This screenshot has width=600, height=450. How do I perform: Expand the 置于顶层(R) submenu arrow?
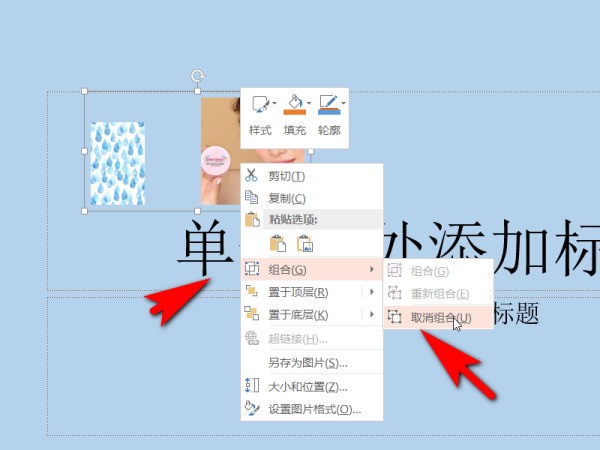372,292
